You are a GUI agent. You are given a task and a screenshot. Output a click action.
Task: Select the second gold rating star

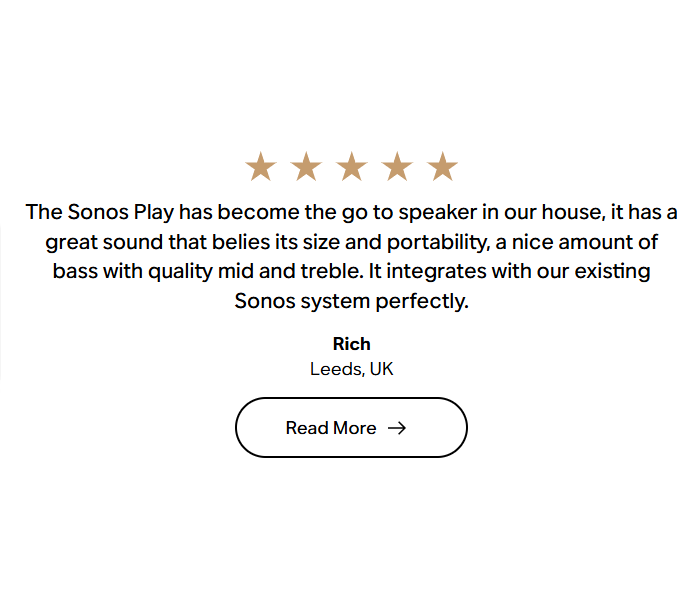coord(306,167)
